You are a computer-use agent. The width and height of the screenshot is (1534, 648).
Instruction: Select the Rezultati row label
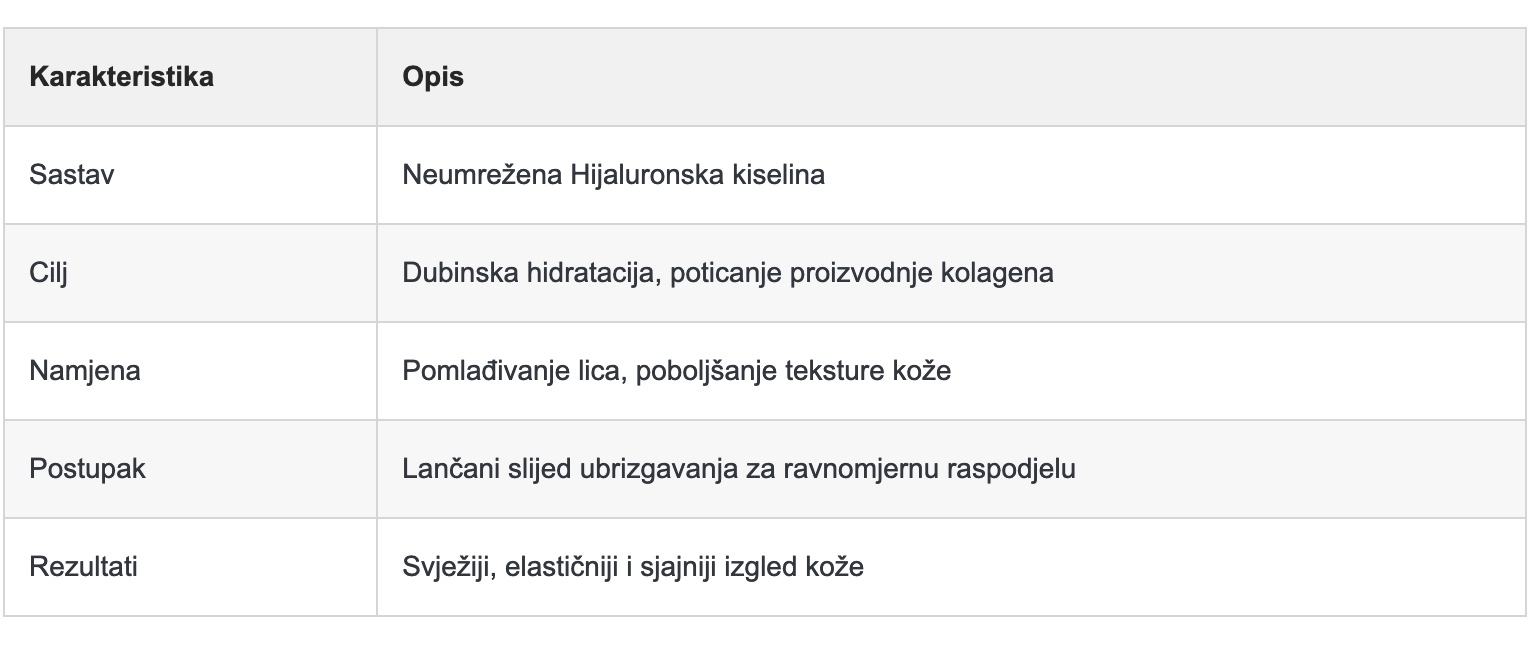point(83,567)
